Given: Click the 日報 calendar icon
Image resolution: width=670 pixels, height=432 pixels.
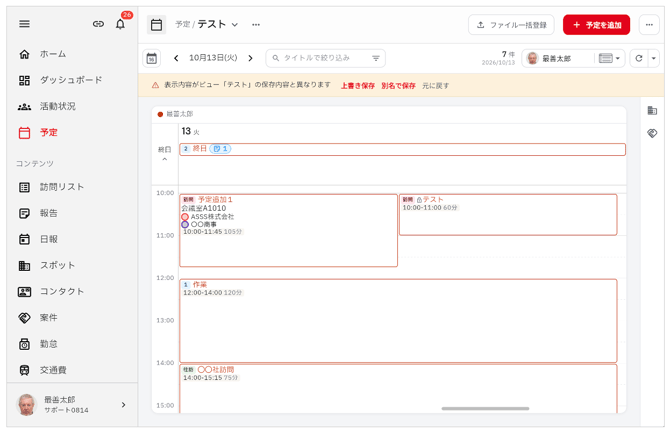Looking at the screenshot, I should [24, 239].
